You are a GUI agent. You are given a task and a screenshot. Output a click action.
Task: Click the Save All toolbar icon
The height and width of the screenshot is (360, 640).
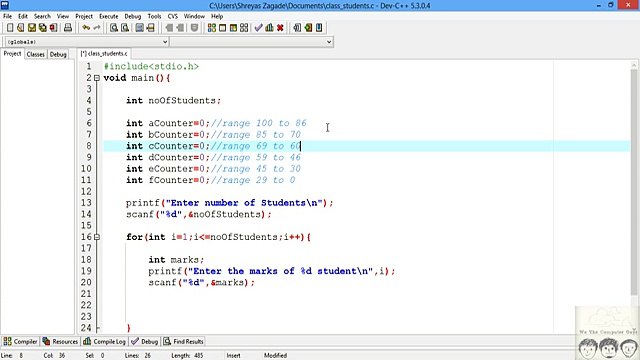[42, 28]
